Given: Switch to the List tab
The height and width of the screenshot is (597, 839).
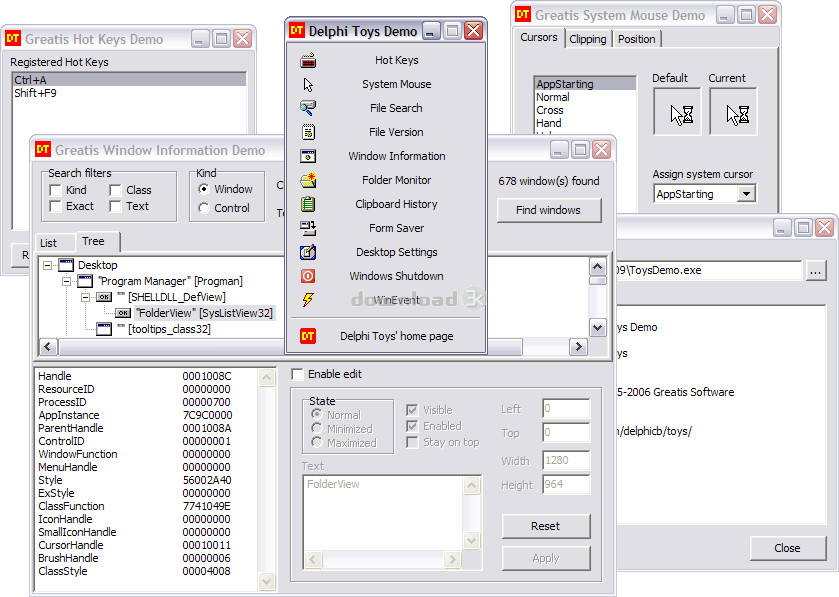Looking at the screenshot, I should (49, 243).
